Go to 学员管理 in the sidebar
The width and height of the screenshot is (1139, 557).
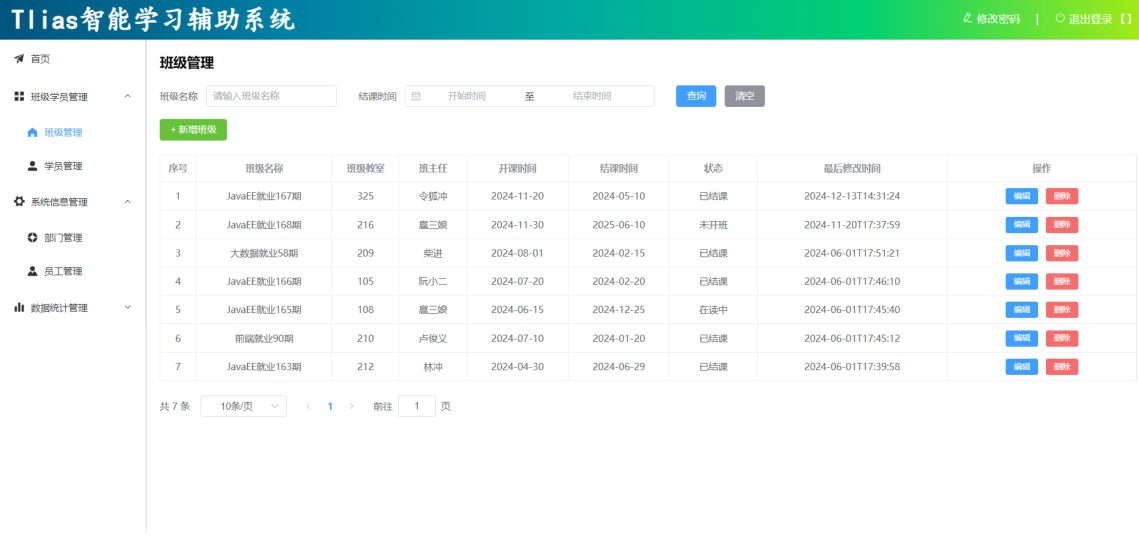(63, 166)
